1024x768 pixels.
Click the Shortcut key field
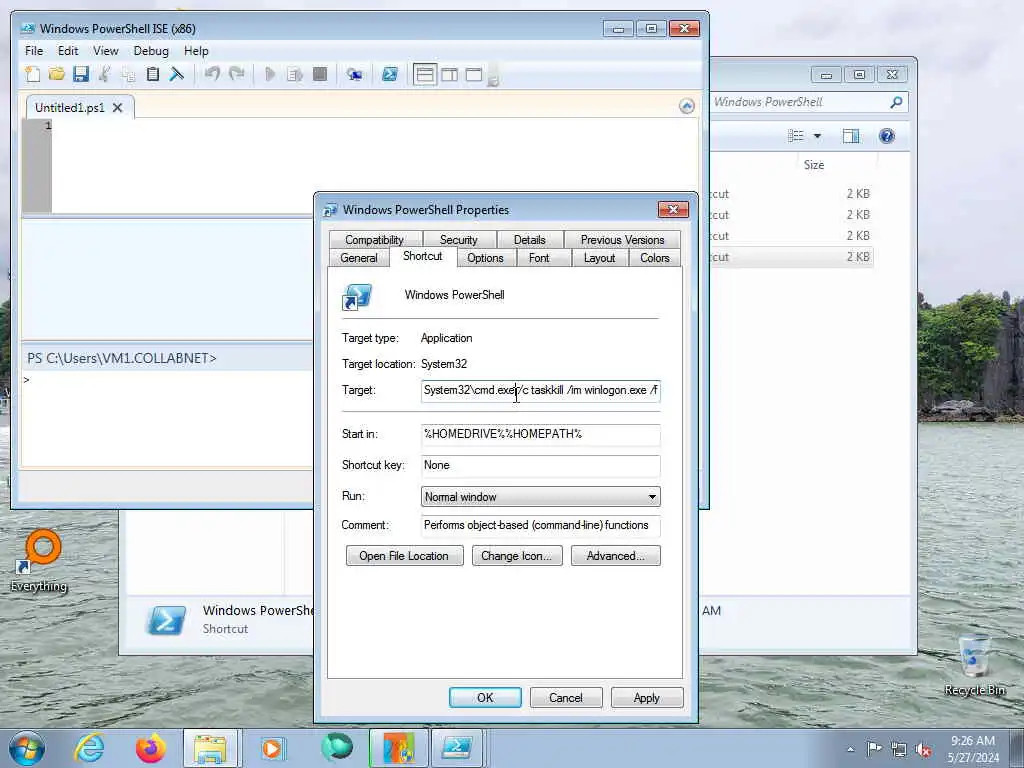coord(541,466)
